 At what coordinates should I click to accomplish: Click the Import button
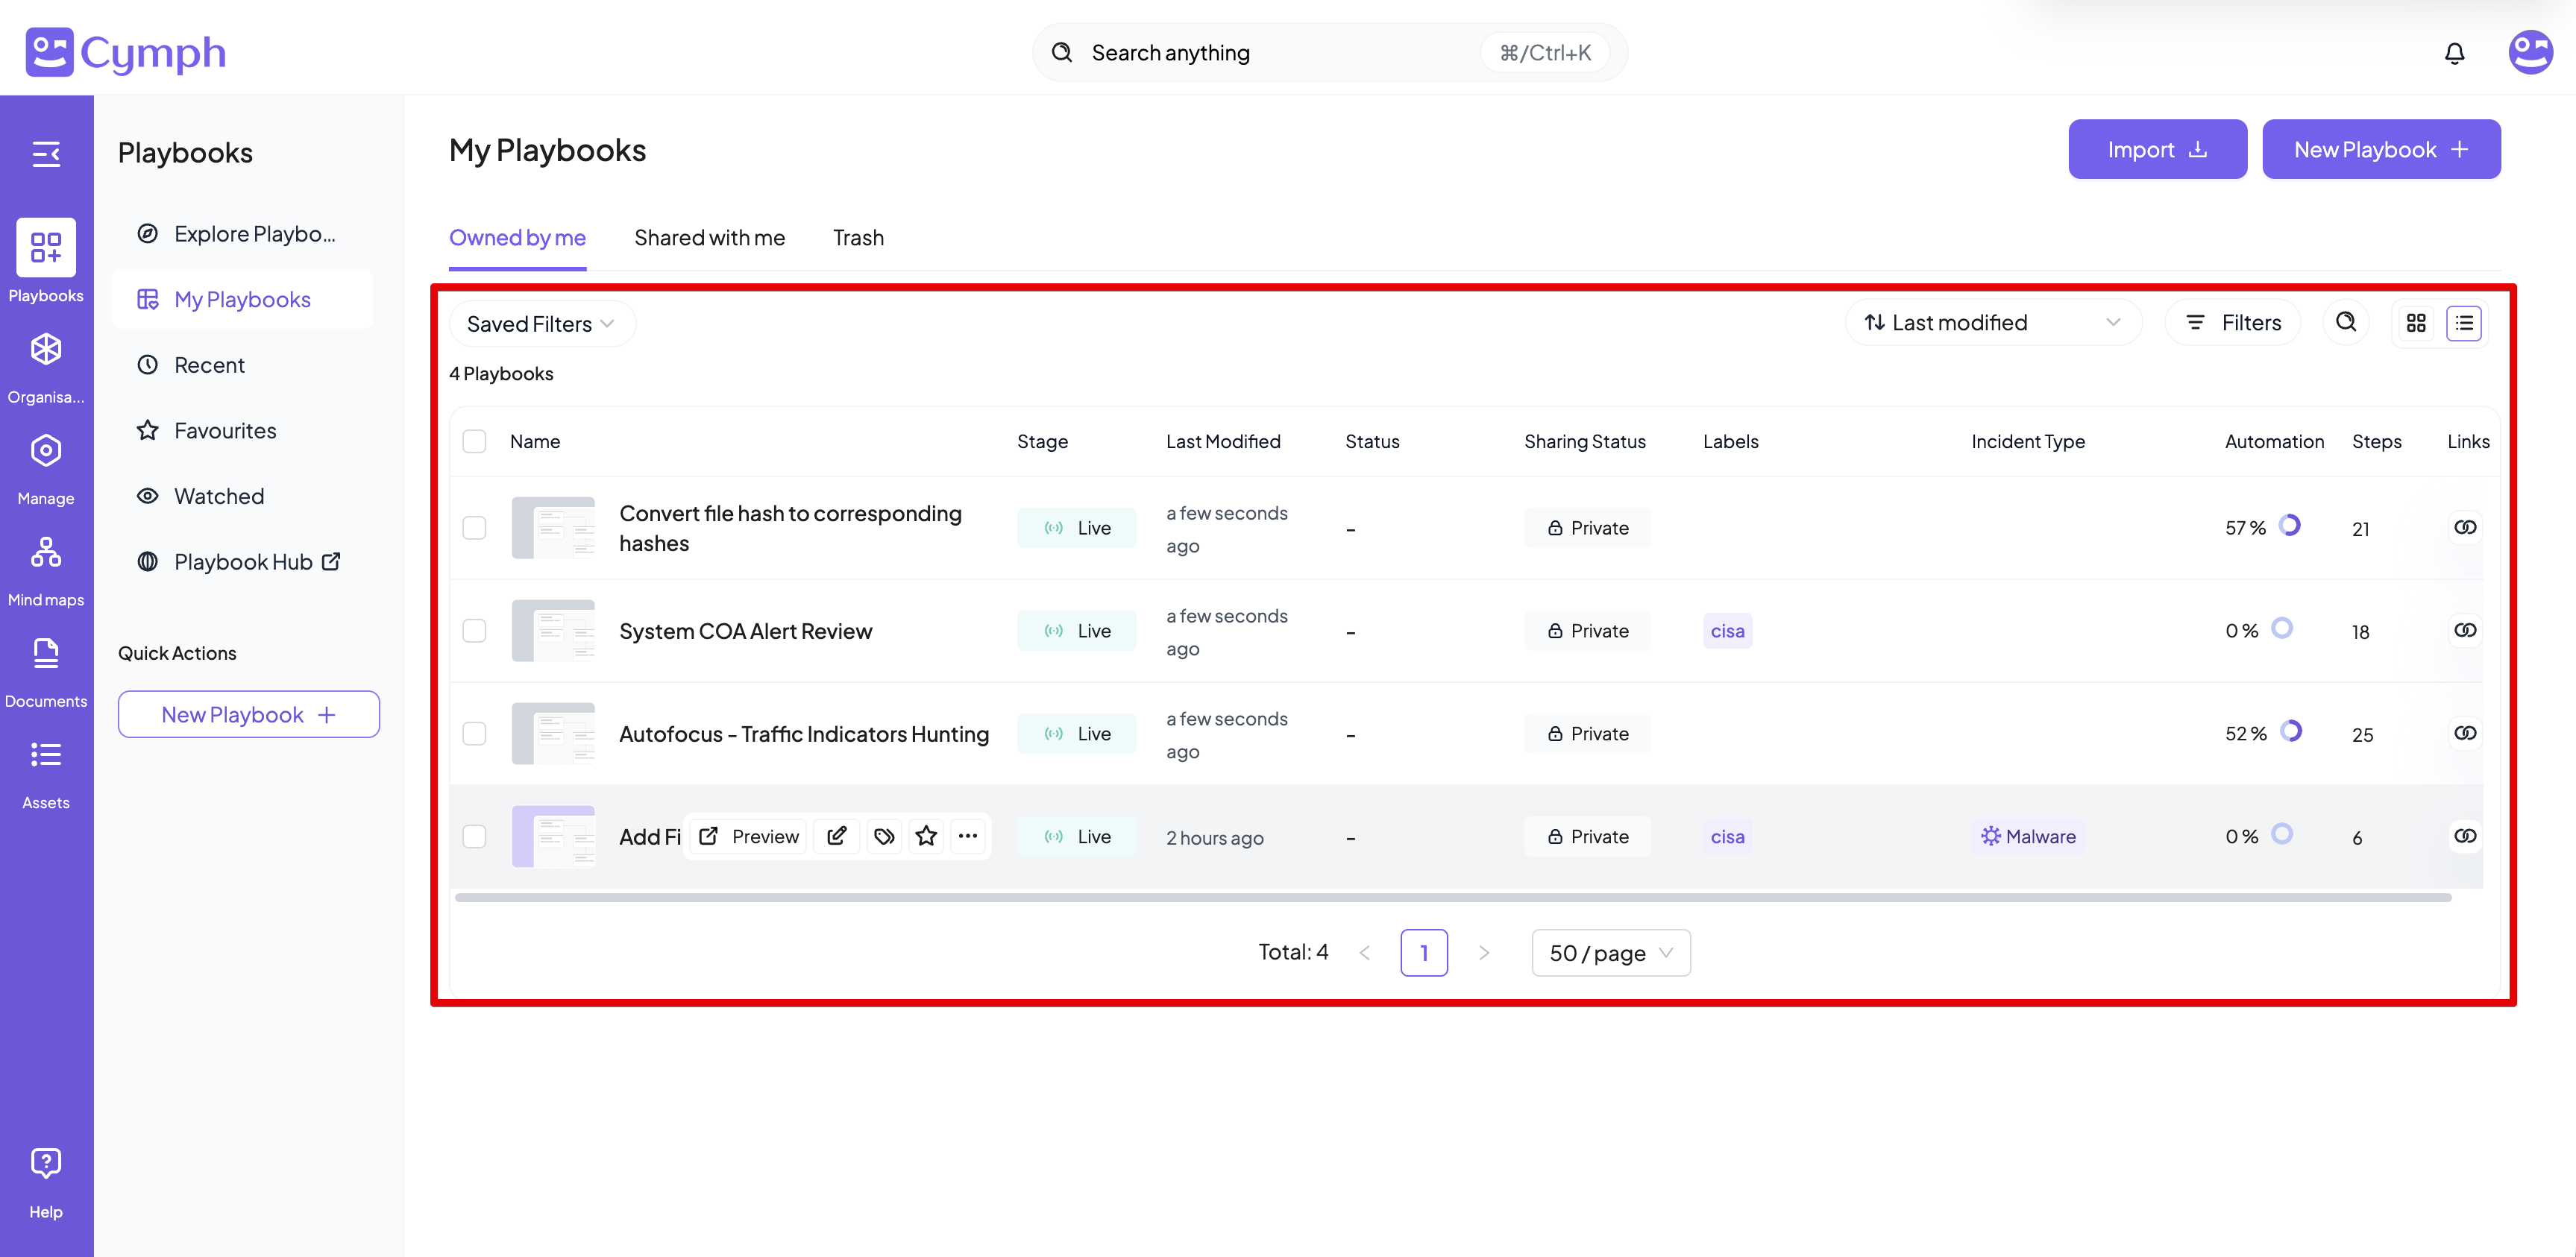coord(2157,149)
